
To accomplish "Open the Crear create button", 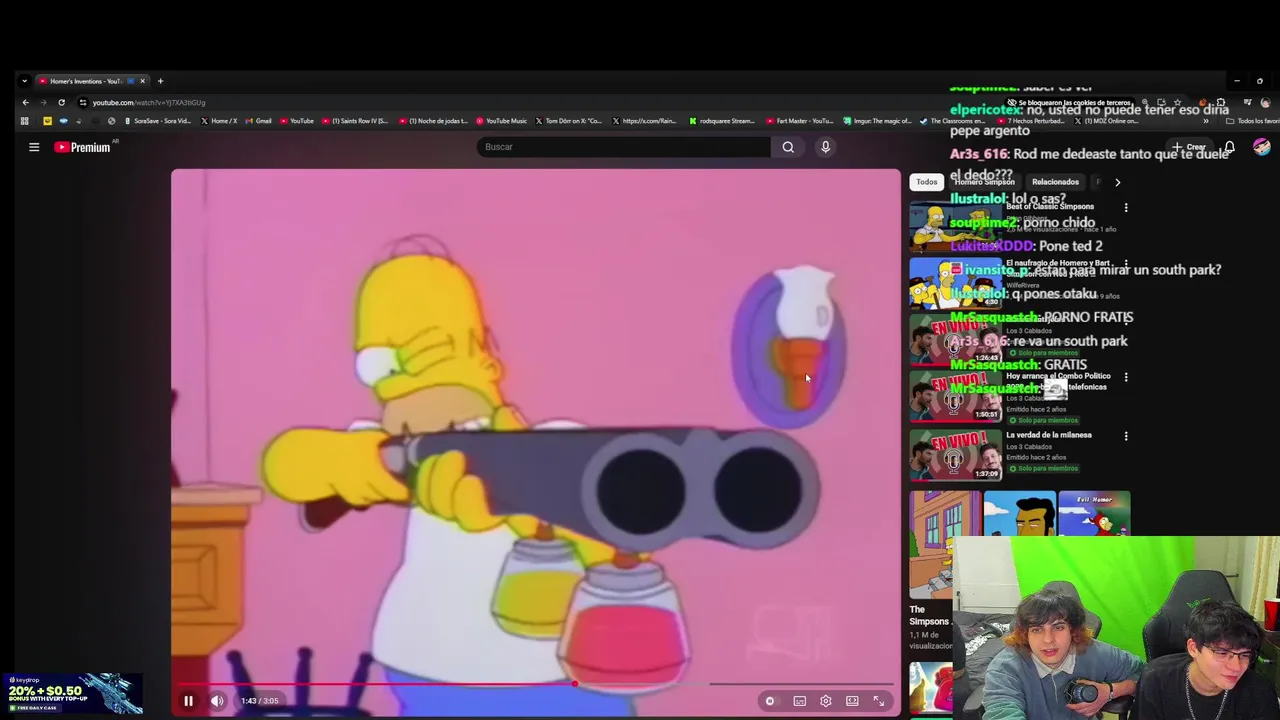I will tap(1190, 147).
